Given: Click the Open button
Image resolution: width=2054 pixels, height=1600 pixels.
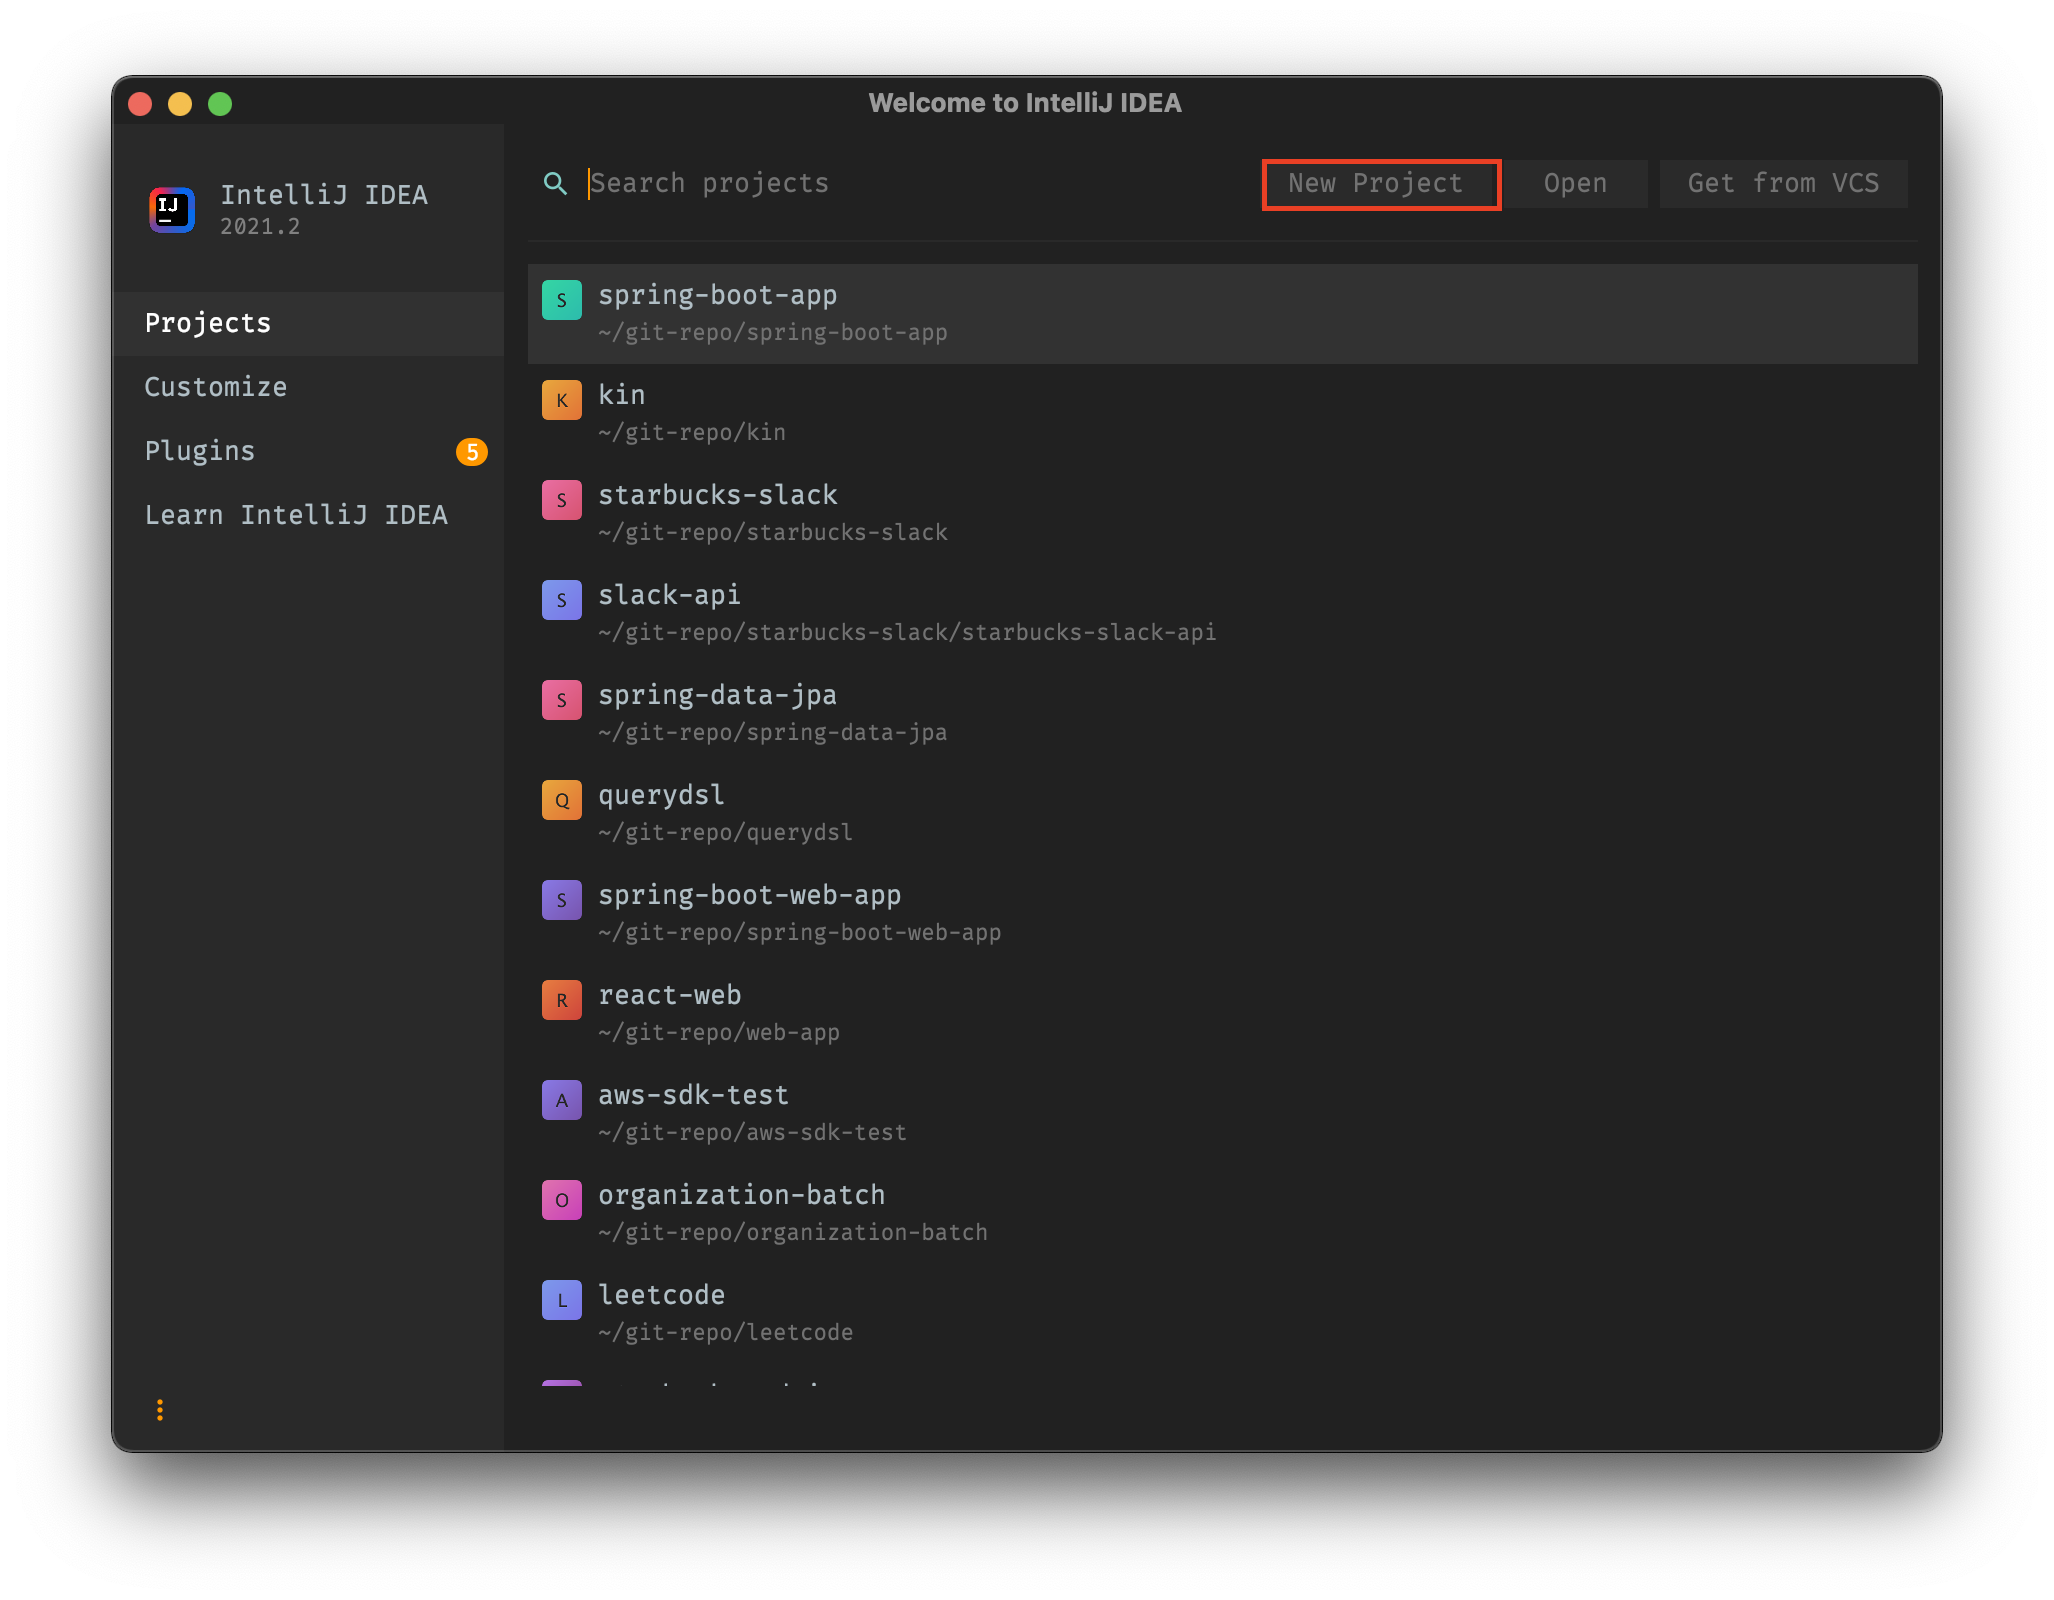Looking at the screenshot, I should pyautogui.click(x=1575, y=184).
